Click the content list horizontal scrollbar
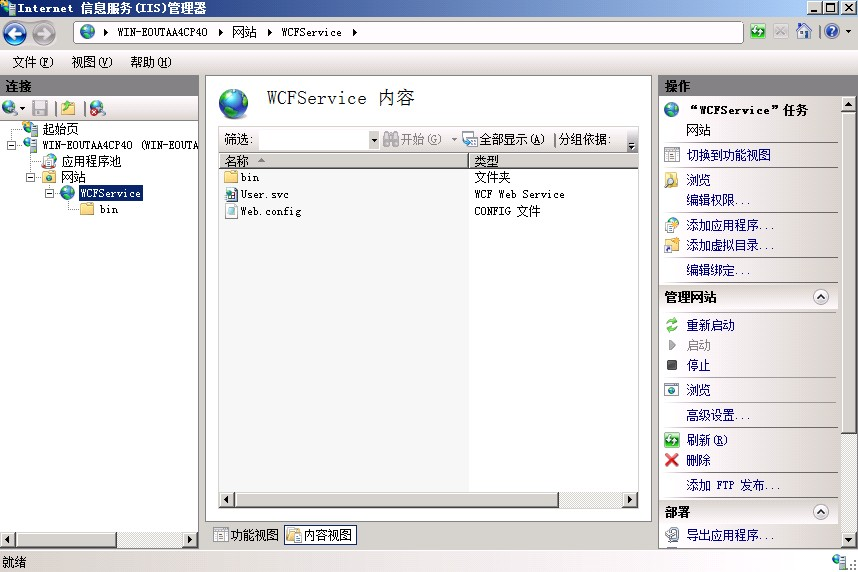This screenshot has height=572, width=858. click(428, 499)
